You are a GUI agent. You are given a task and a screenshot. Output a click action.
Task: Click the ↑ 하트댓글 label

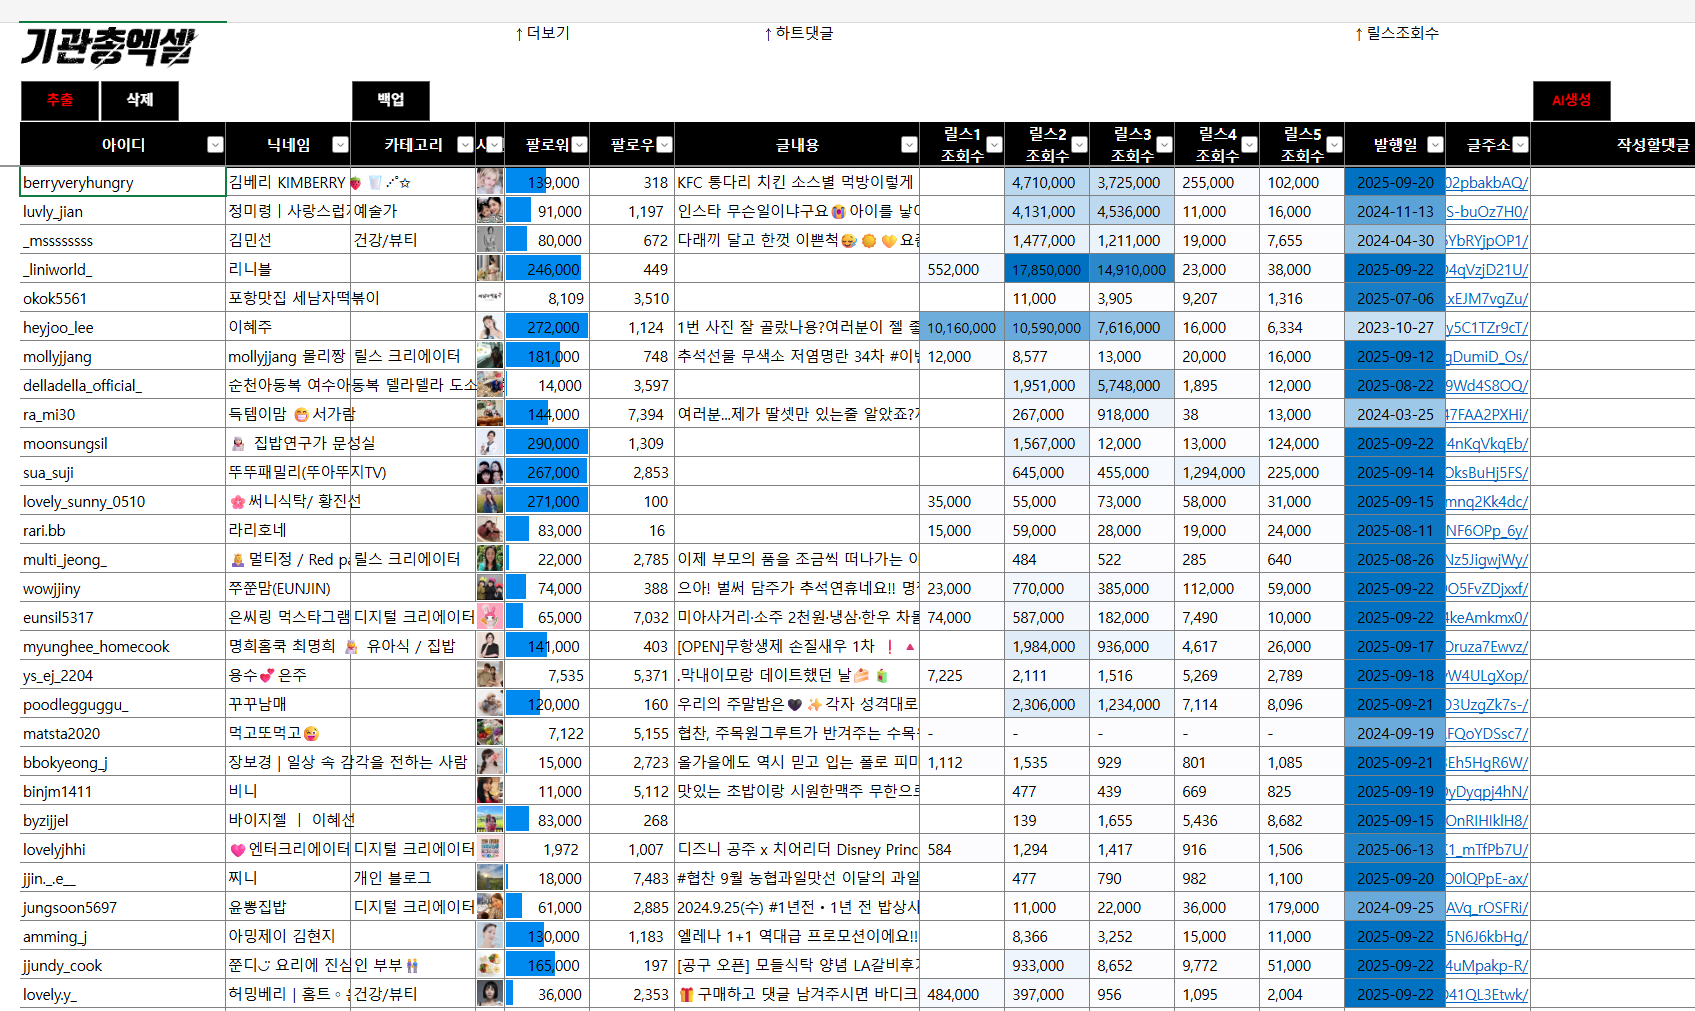[798, 33]
